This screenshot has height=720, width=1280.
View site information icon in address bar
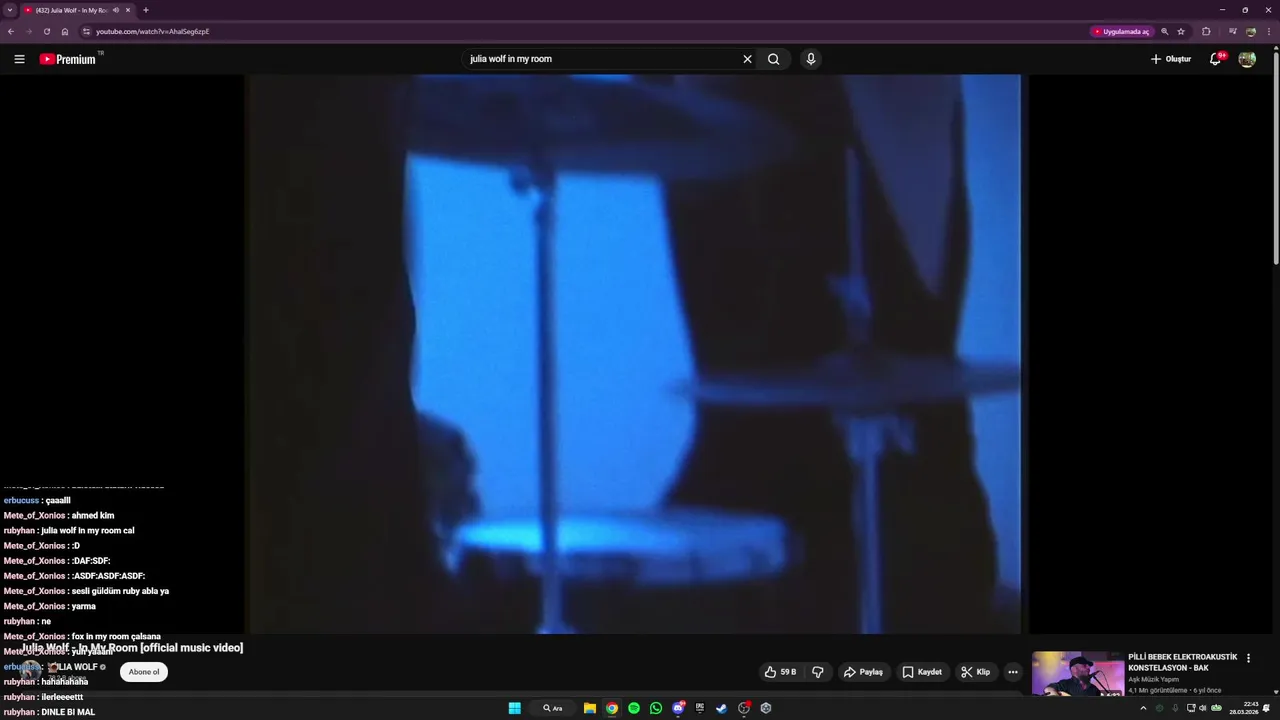pyautogui.click(x=86, y=31)
